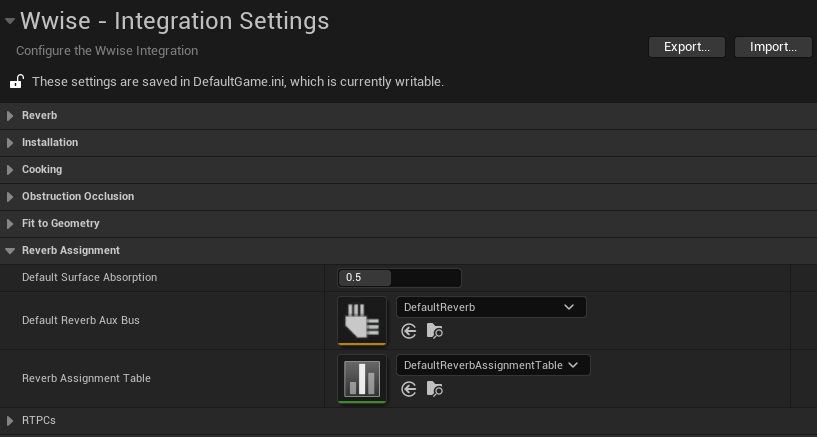The height and width of the screenshot is (437, 817).
Task: Browse to DefaultReverbAssignmentTable in Content Browser
Action: (x=434, y=390)
